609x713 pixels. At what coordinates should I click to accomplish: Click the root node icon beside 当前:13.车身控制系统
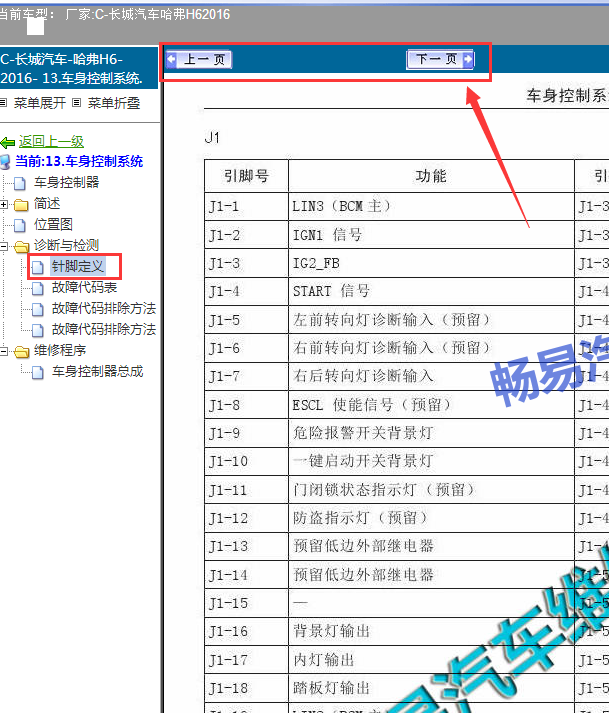pos(5,162)
